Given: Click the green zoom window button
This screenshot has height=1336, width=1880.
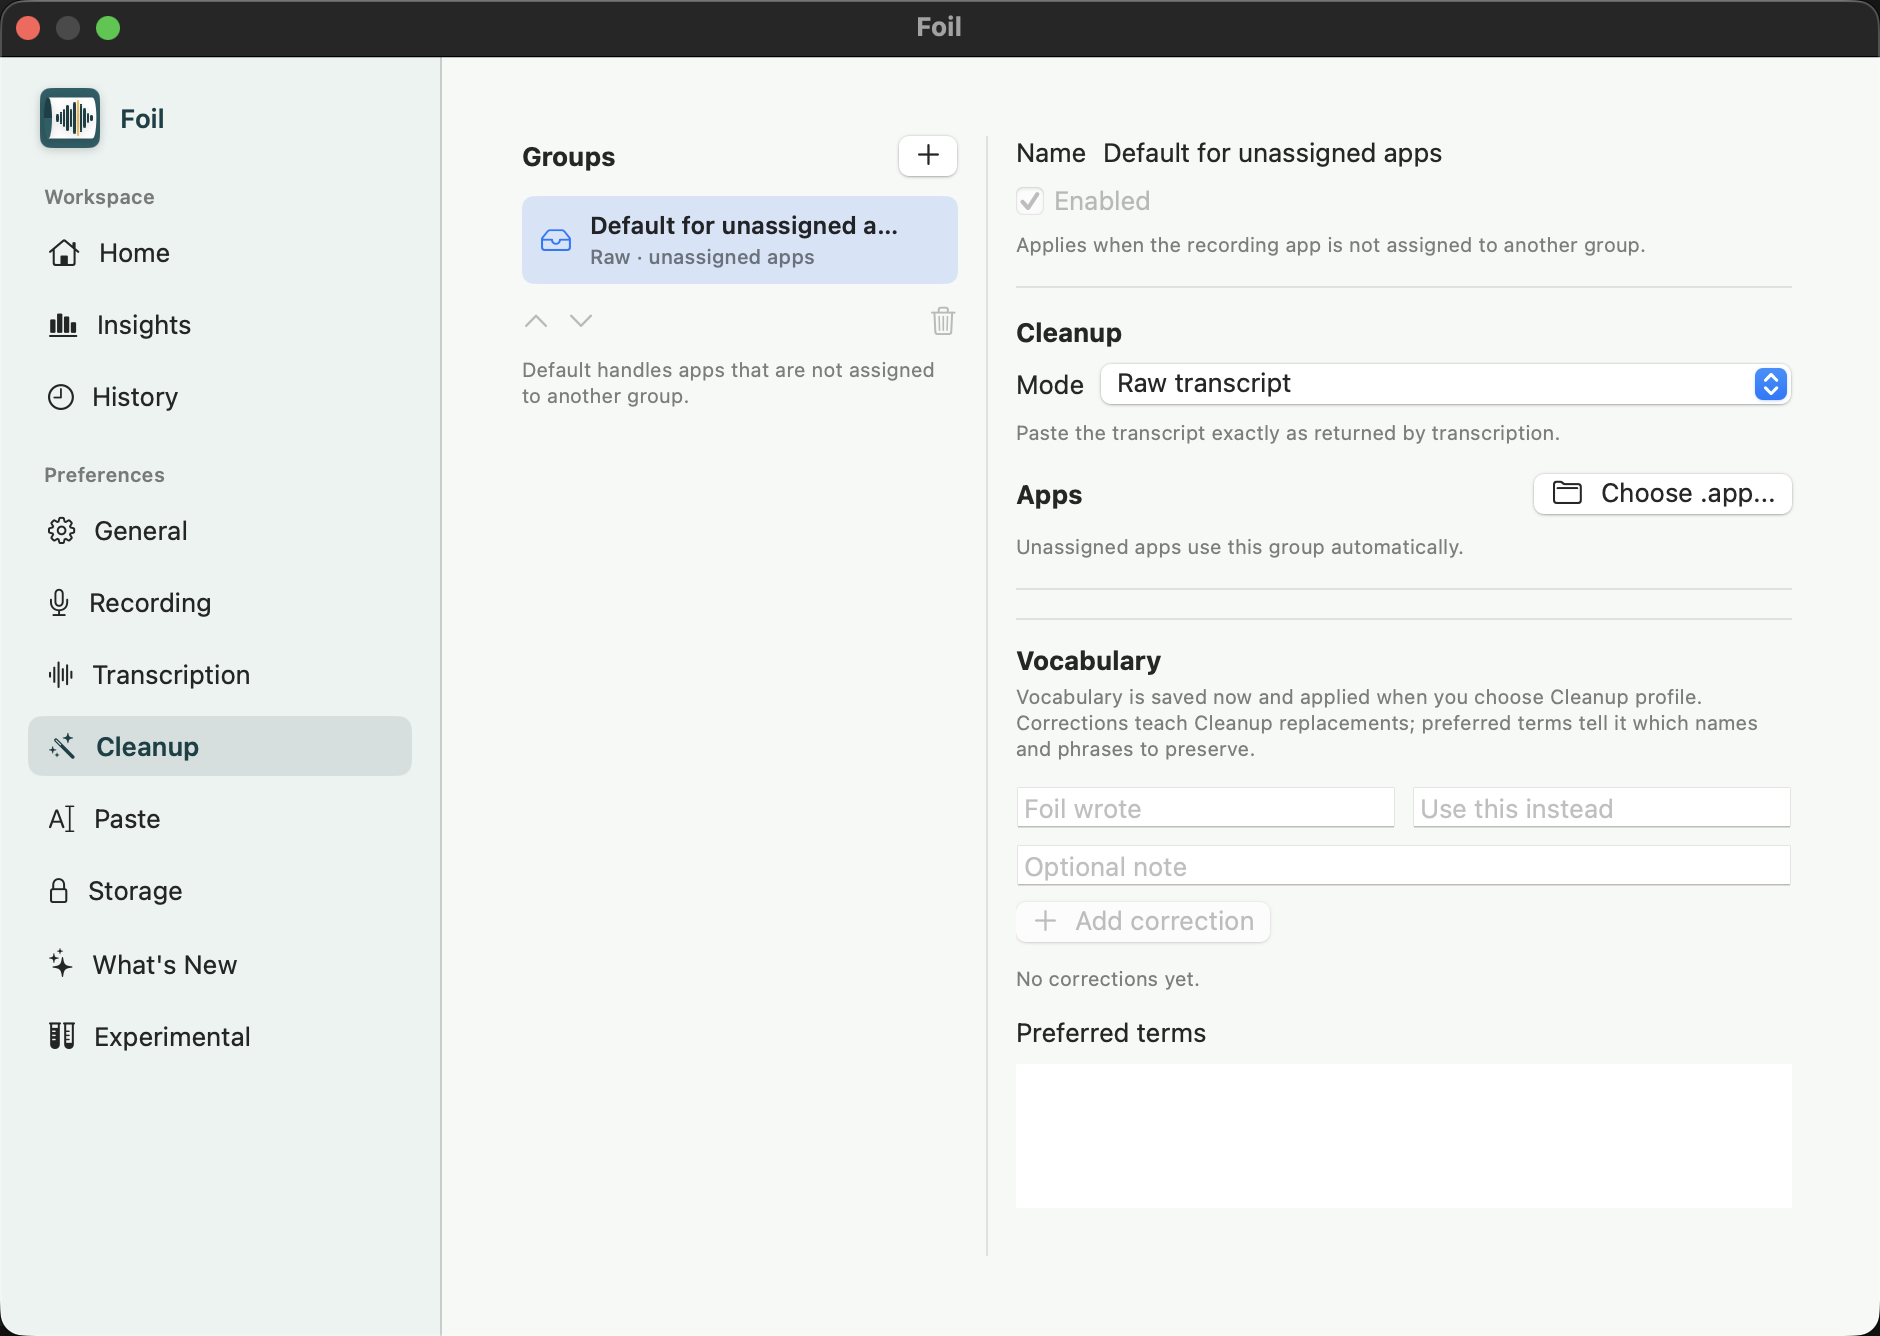Looking at the screenshot, I should 108,28.
